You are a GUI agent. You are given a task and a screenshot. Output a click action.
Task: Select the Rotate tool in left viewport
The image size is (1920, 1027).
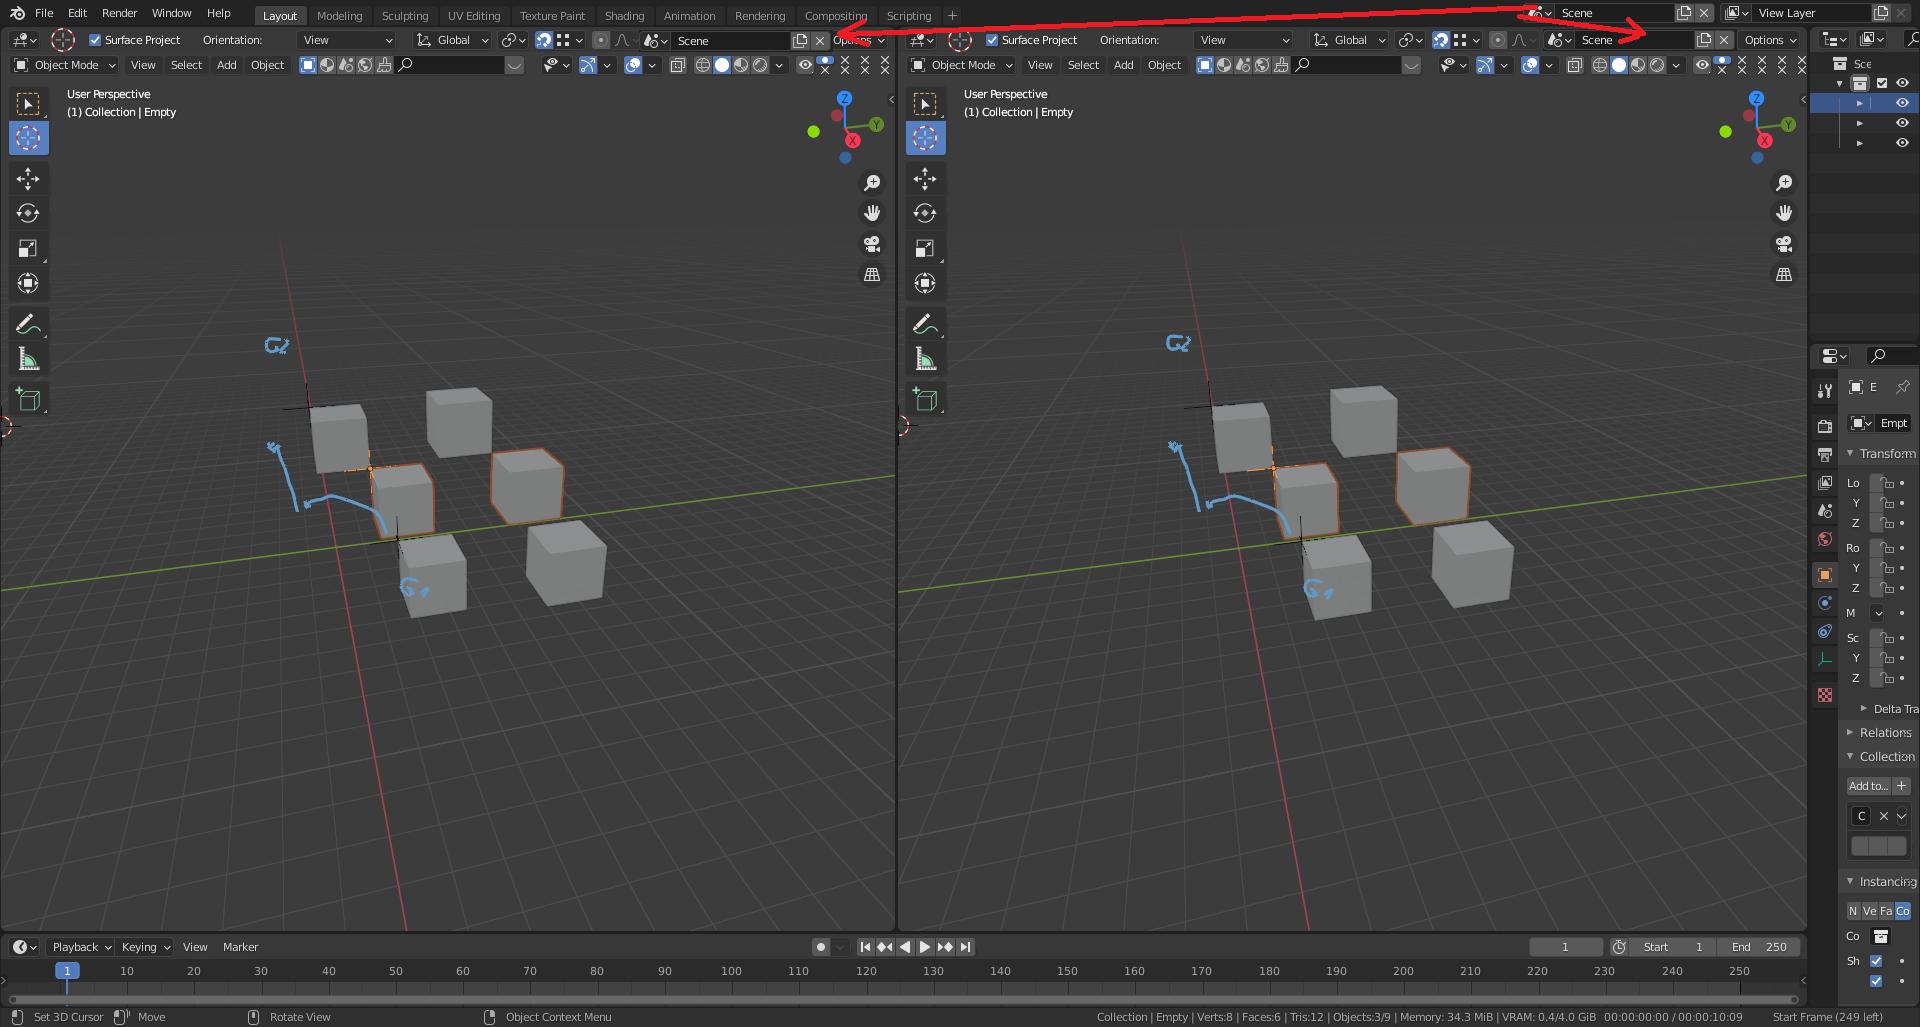click(x=28, y=213)
